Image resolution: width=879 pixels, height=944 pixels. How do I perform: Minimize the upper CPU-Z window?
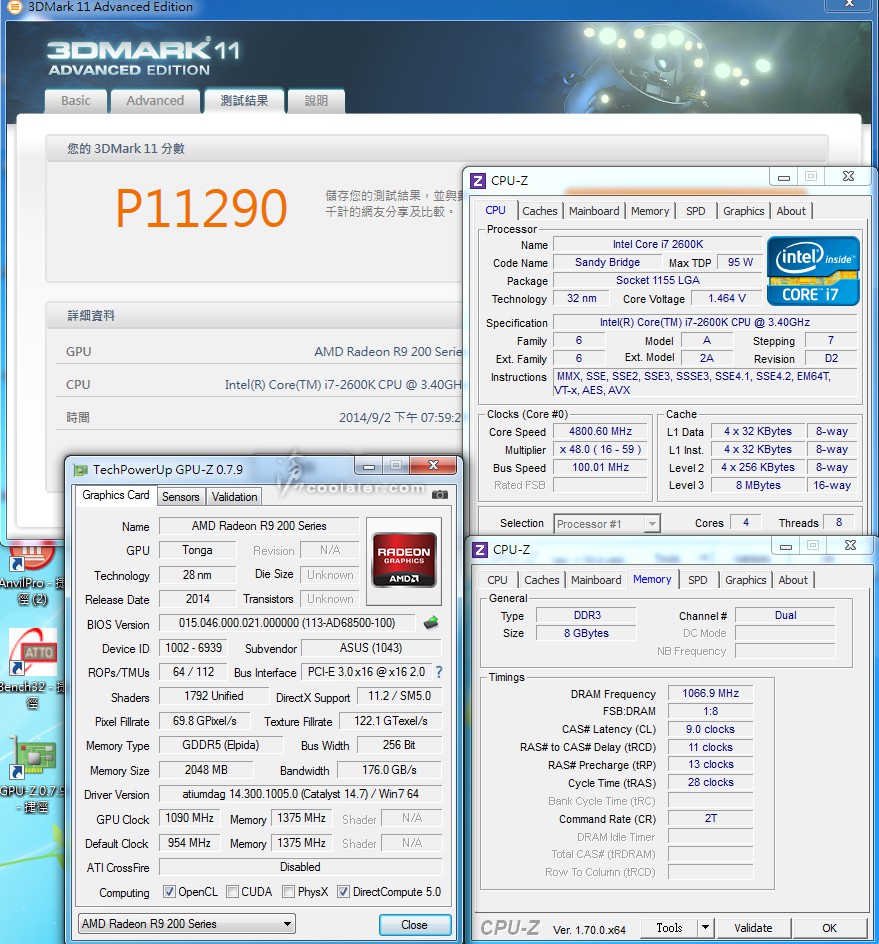(x=784, y=177)
